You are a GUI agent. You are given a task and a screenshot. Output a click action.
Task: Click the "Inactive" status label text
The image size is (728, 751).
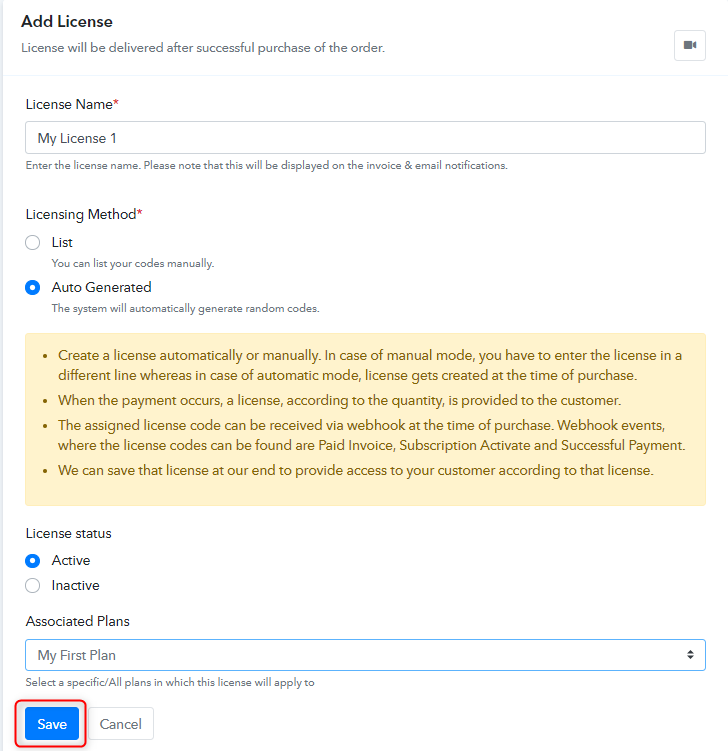click(x=76, y=585)
